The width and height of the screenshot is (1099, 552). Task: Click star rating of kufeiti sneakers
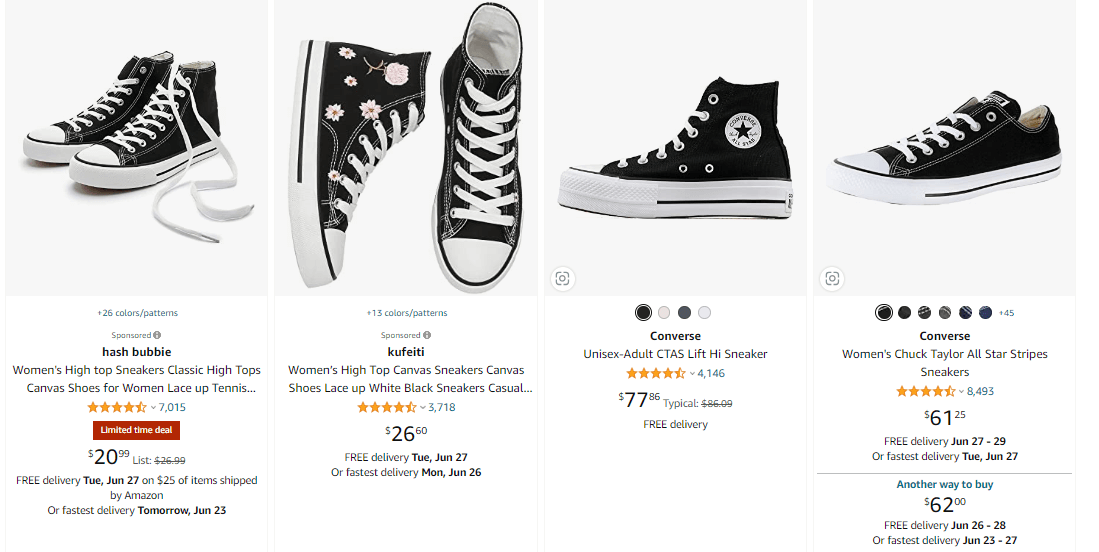[387, 408]
